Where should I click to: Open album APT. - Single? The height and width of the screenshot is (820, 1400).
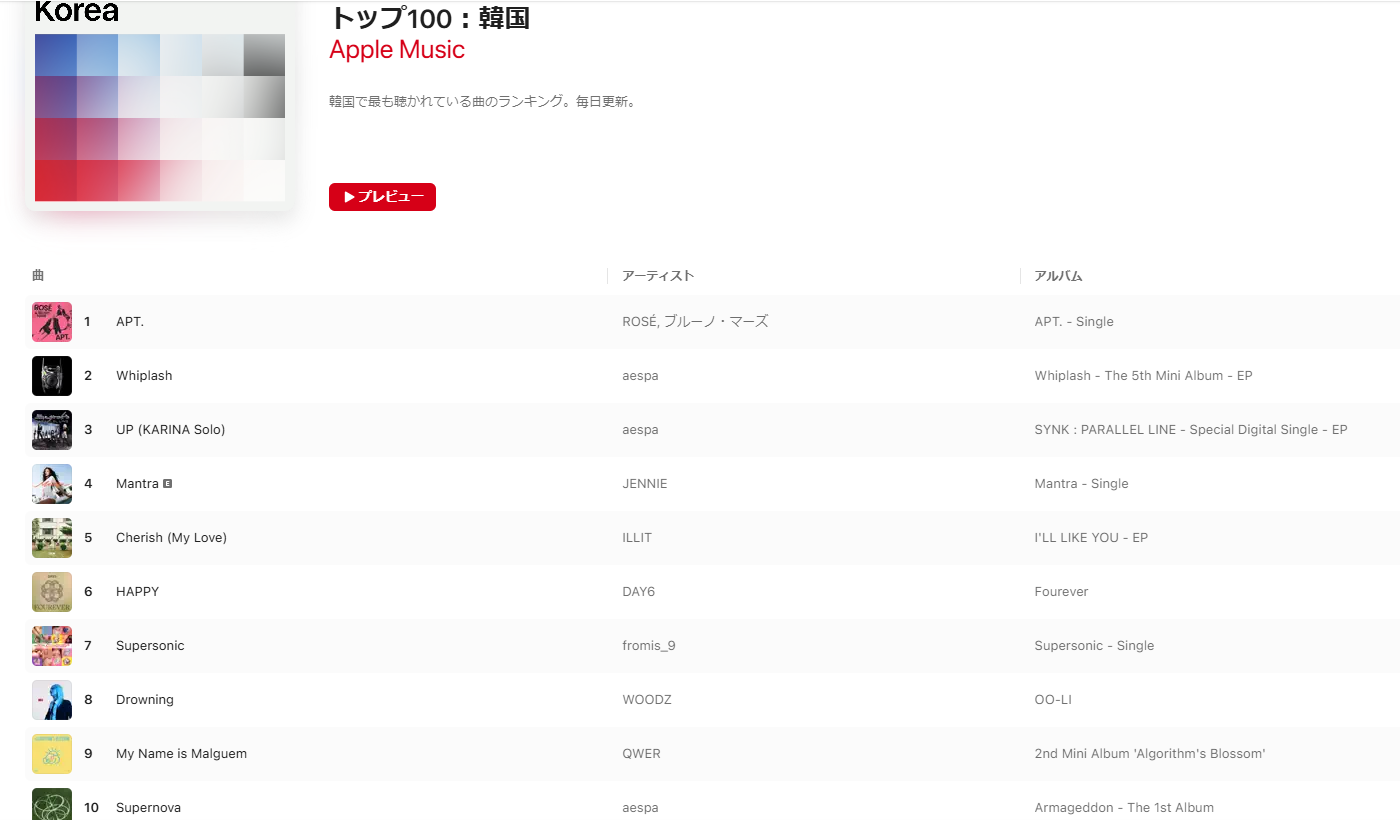[x=1074, y=322]
